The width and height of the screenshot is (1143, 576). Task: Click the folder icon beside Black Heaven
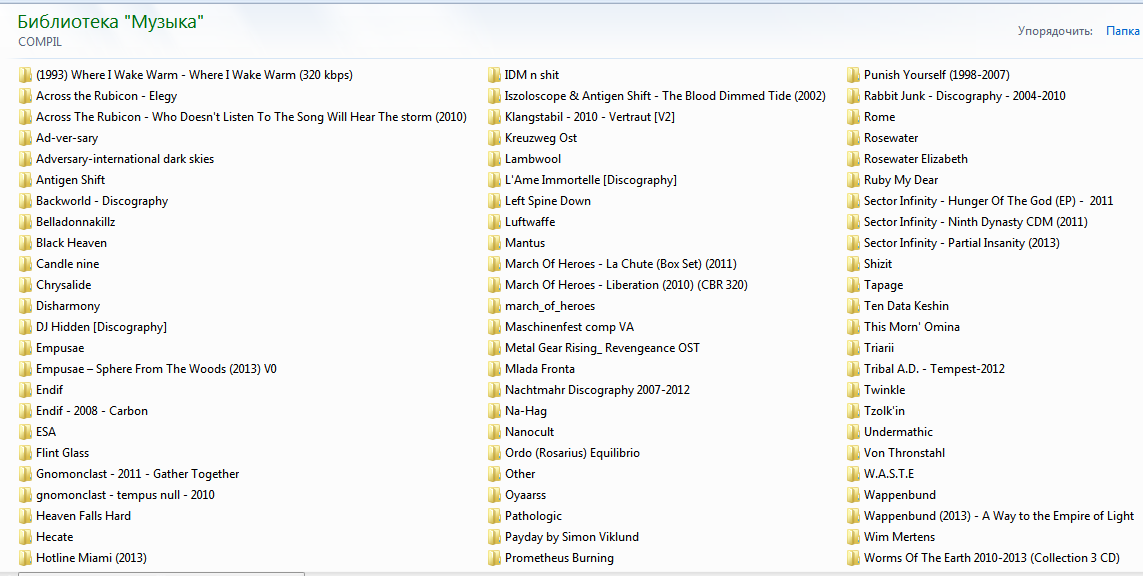pyautogui.click(x=26, y=243)
